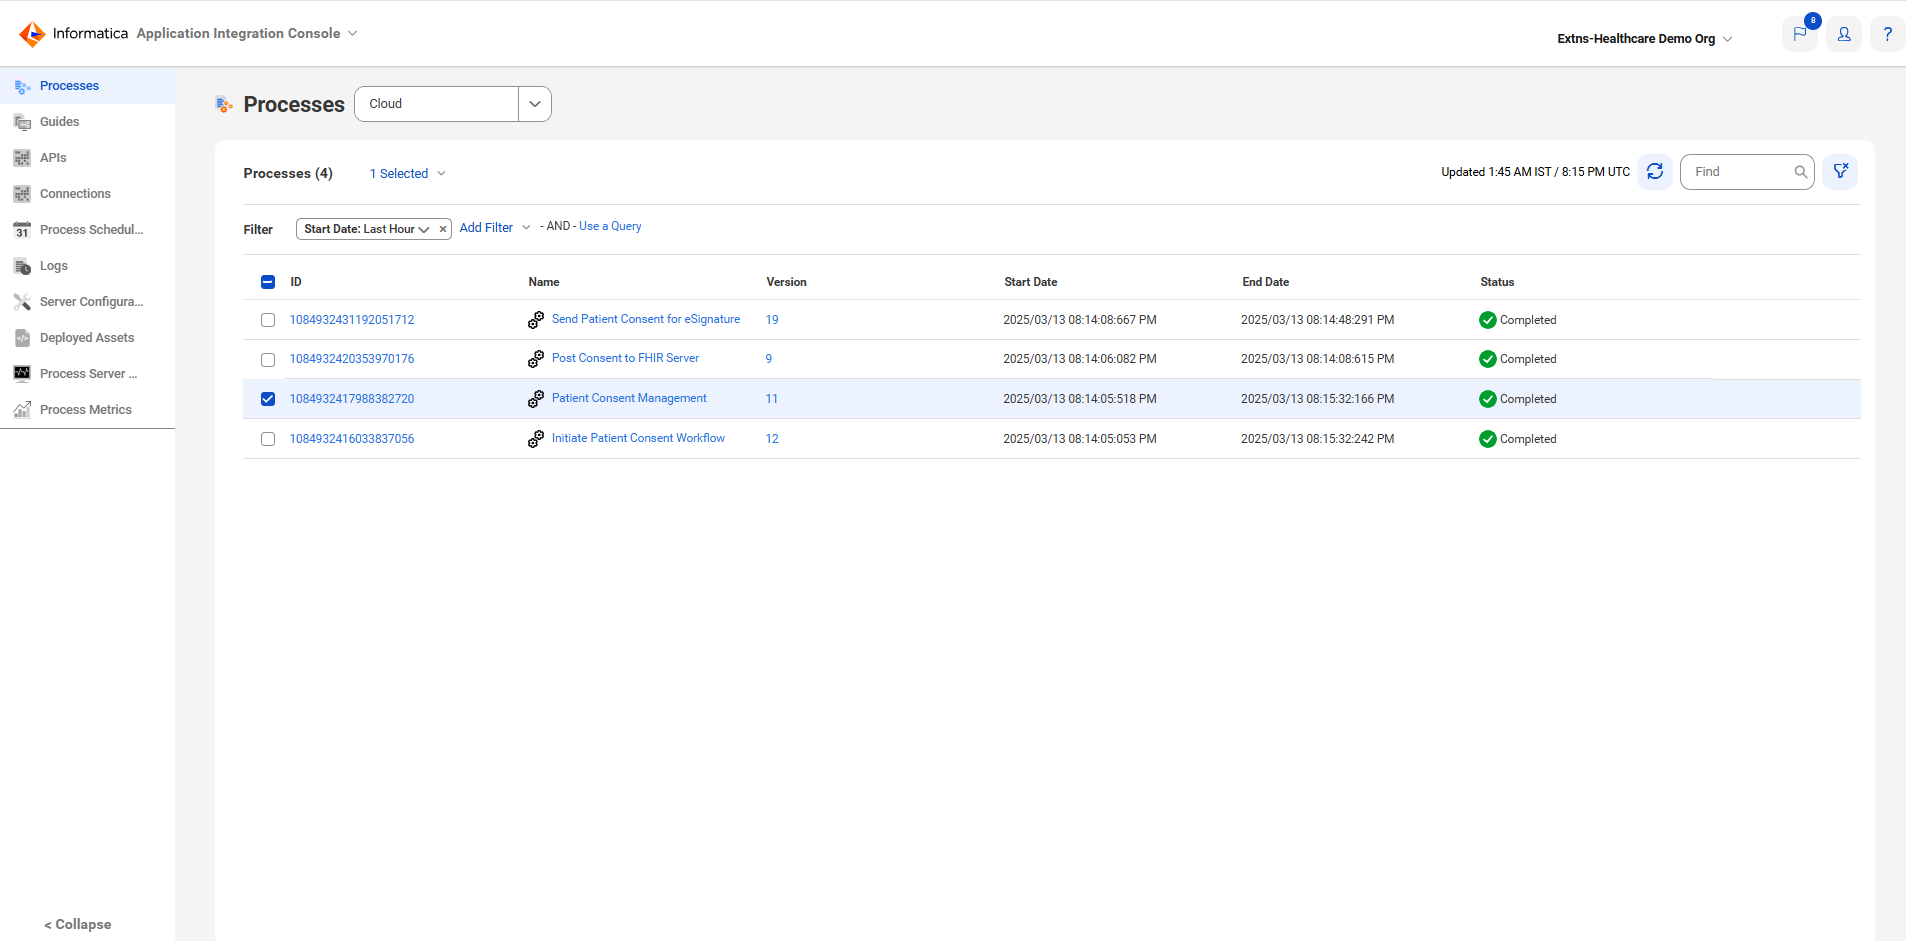1906x941 pixels.
Task: Click process icon beside Initiate Patient Consent Workflow
Action: click(536, 439)
